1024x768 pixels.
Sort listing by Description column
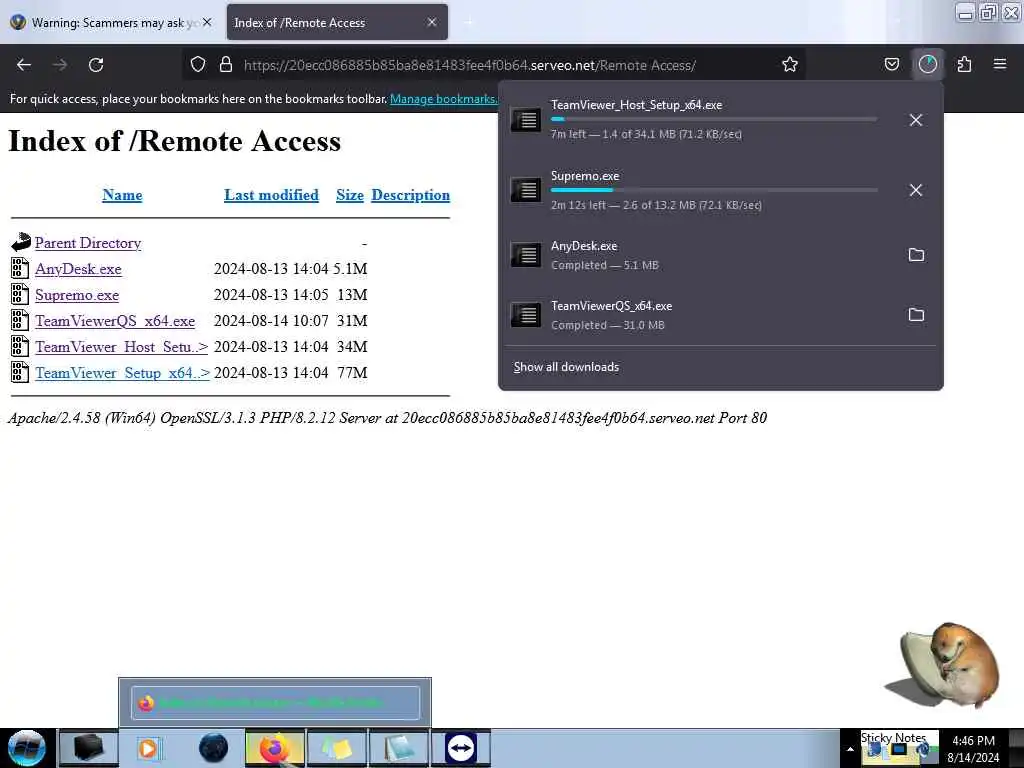[410, 195]
